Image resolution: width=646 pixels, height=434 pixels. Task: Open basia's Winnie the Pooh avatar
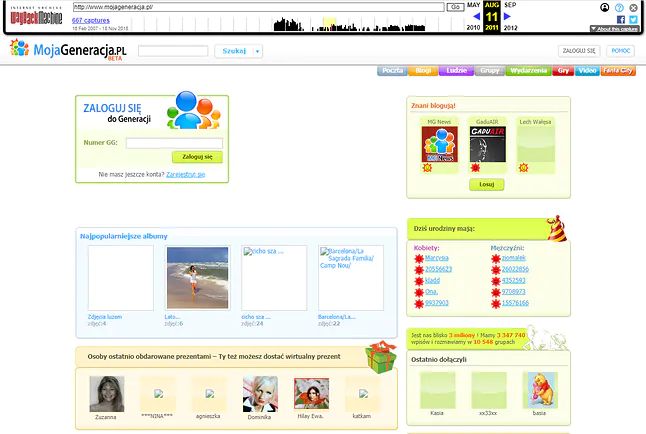click(x=540, y=390)
